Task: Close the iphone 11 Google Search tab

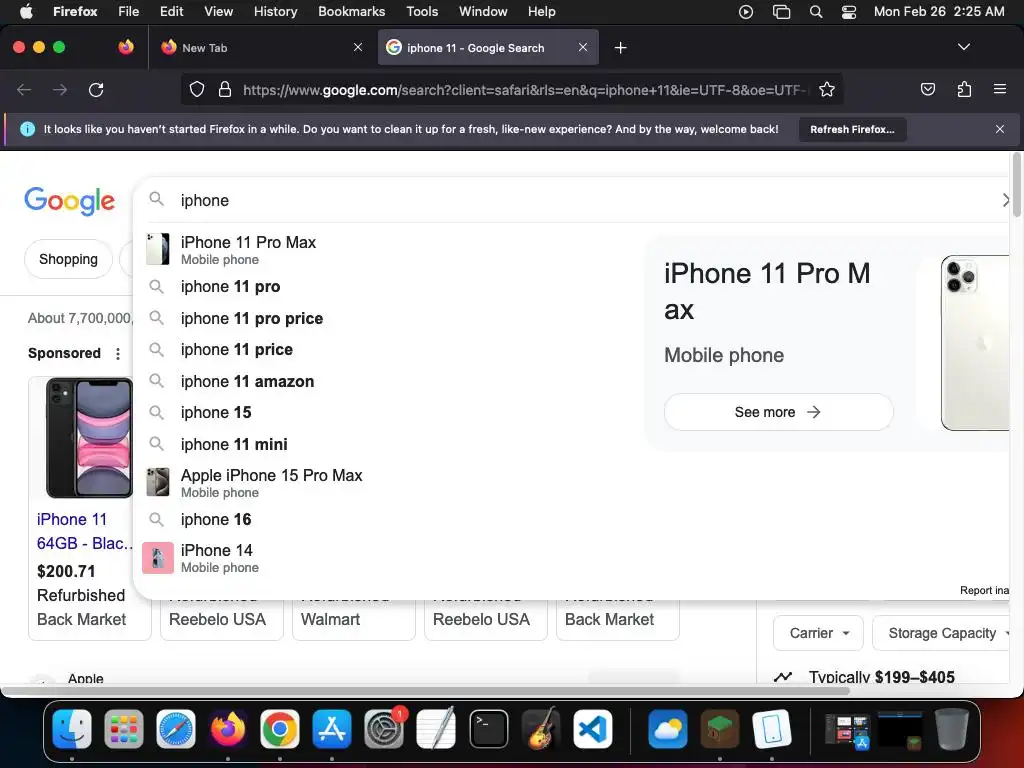Action: pos(583,47)
